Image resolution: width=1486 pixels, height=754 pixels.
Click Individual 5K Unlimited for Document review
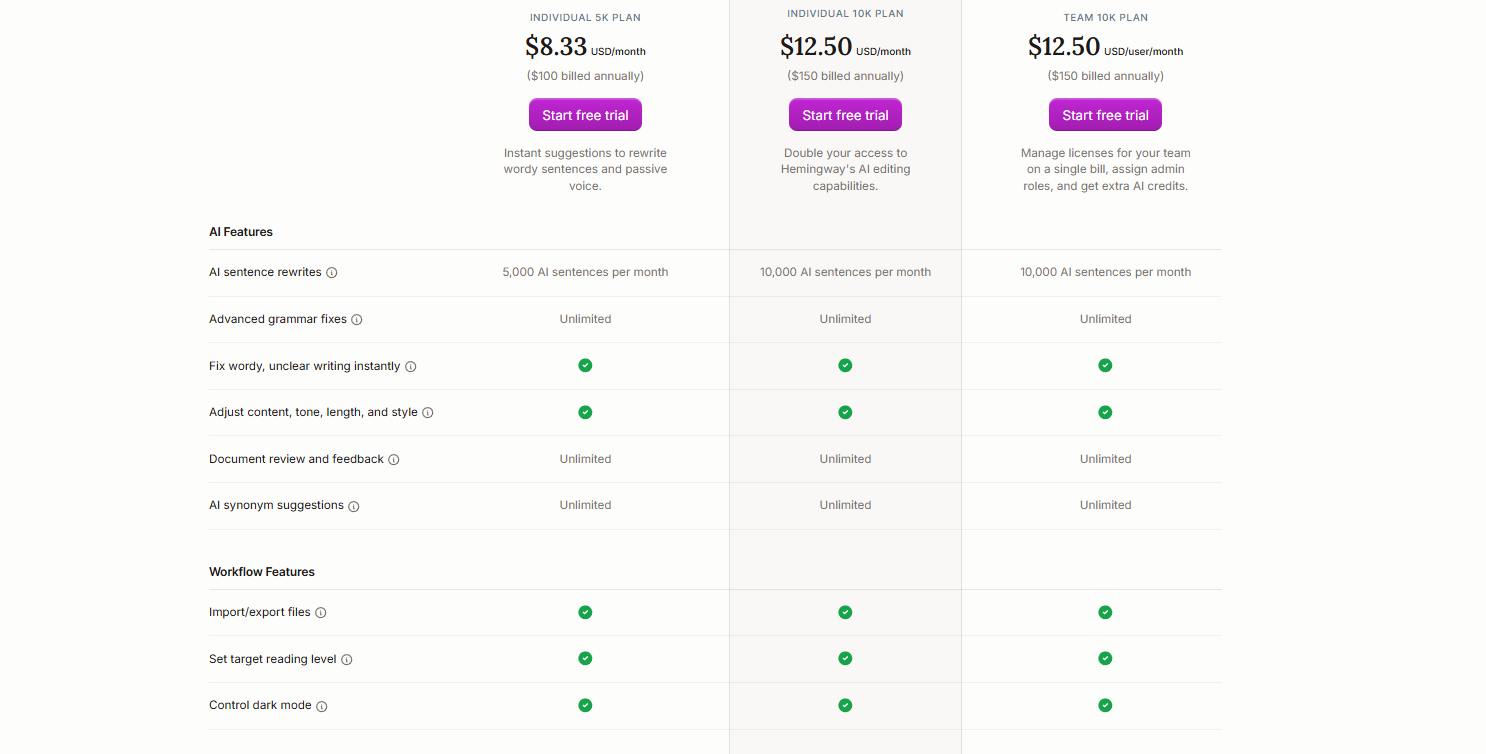pyautogui.click(x=585, y=459)
